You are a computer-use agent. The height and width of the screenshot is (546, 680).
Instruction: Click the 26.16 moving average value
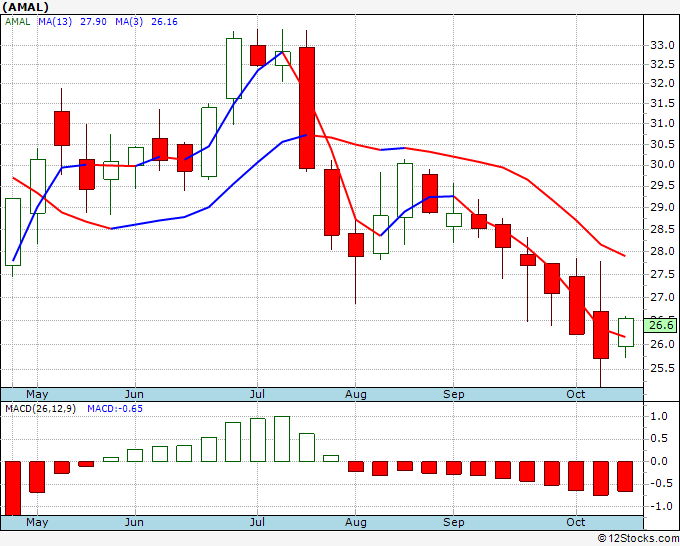click(x=164, y=22)
